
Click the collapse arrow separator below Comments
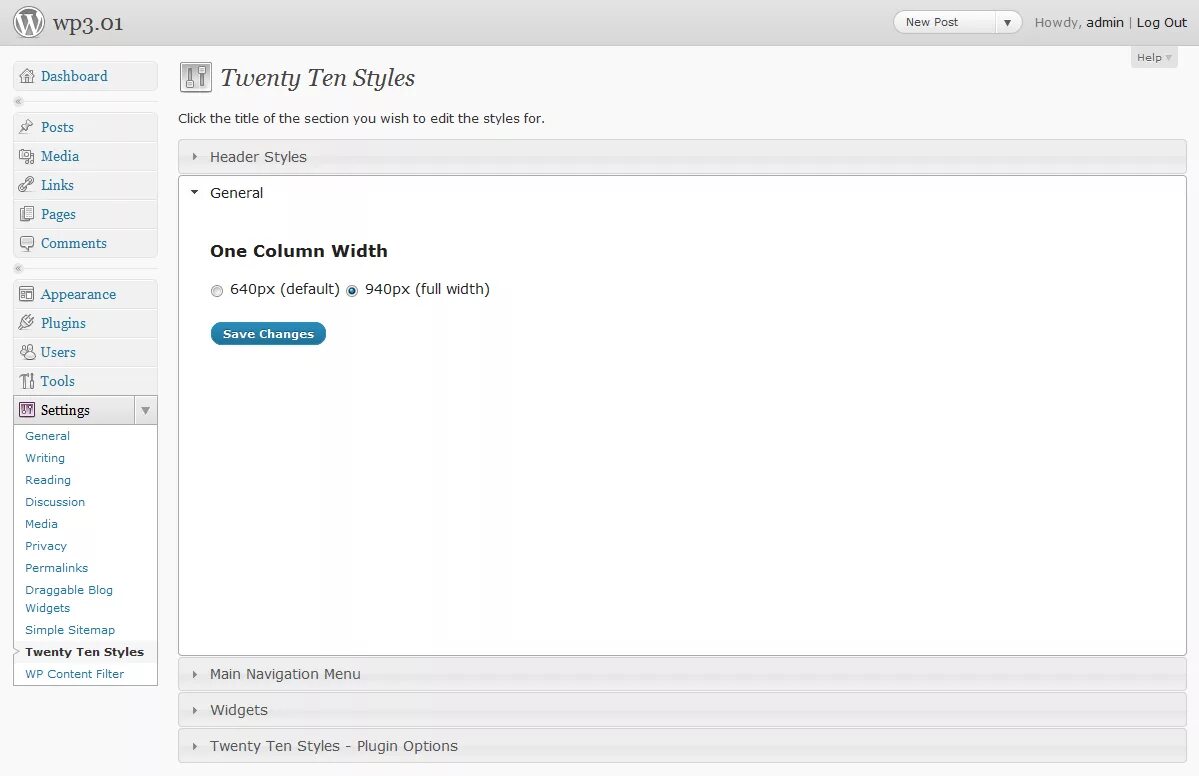click(18, 268)
